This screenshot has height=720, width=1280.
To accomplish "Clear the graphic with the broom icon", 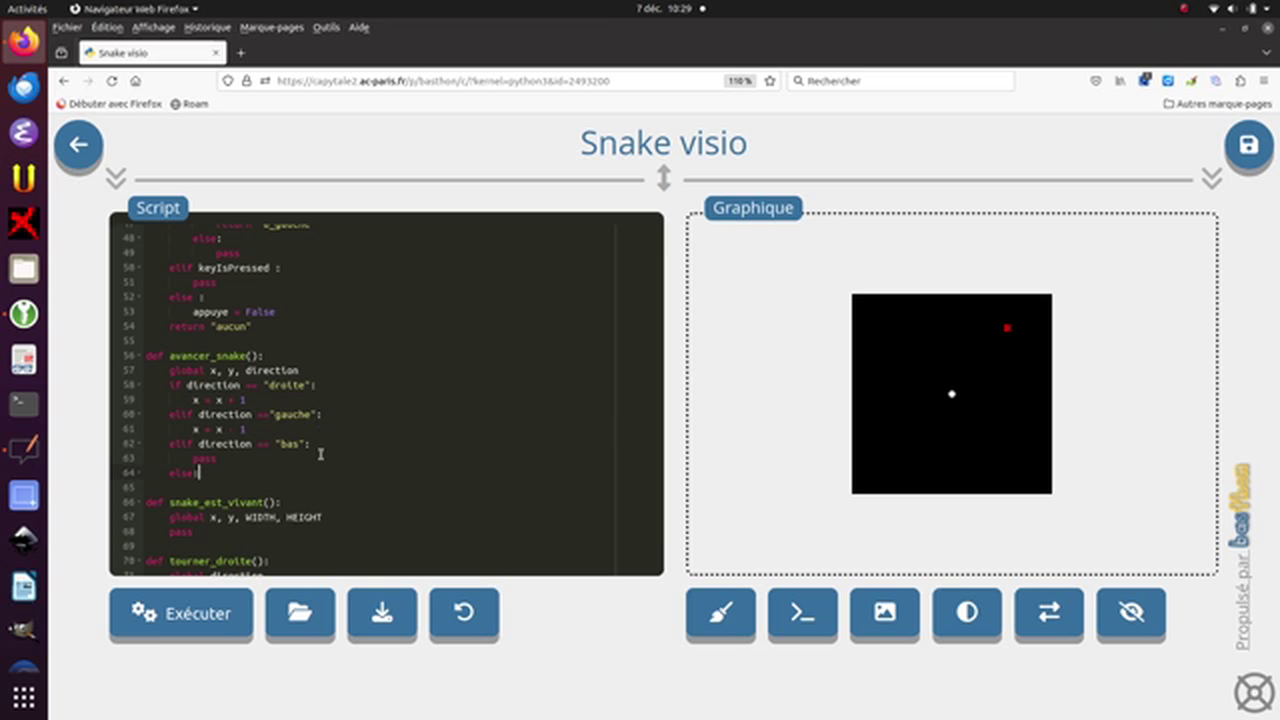I will pos(720,613).
